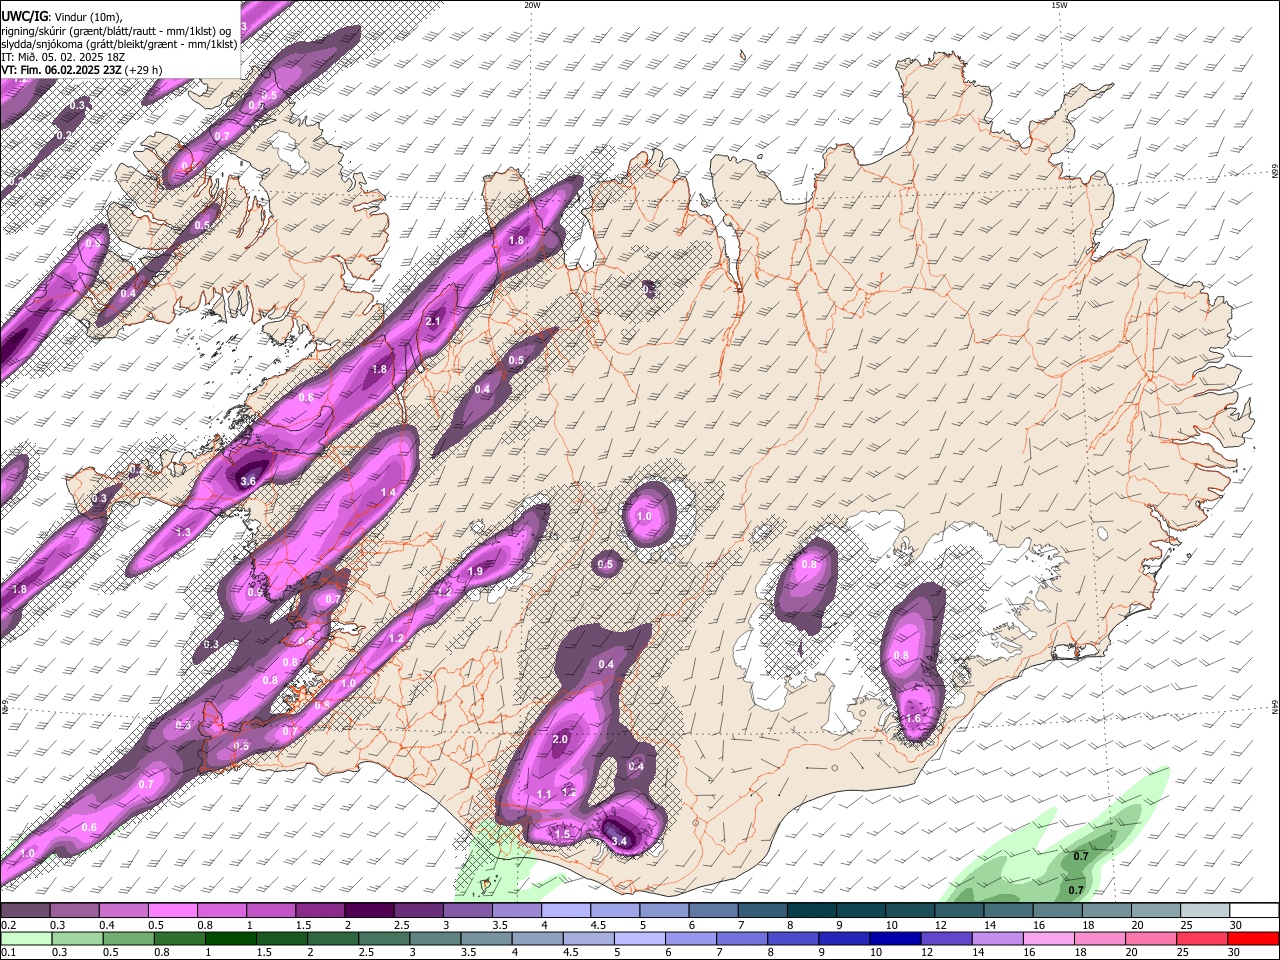Image resolution: width=1280 pixels, height=960 pixels.
Task: Select the 3.4 value near the south coast
Action: tap(619, 841)
